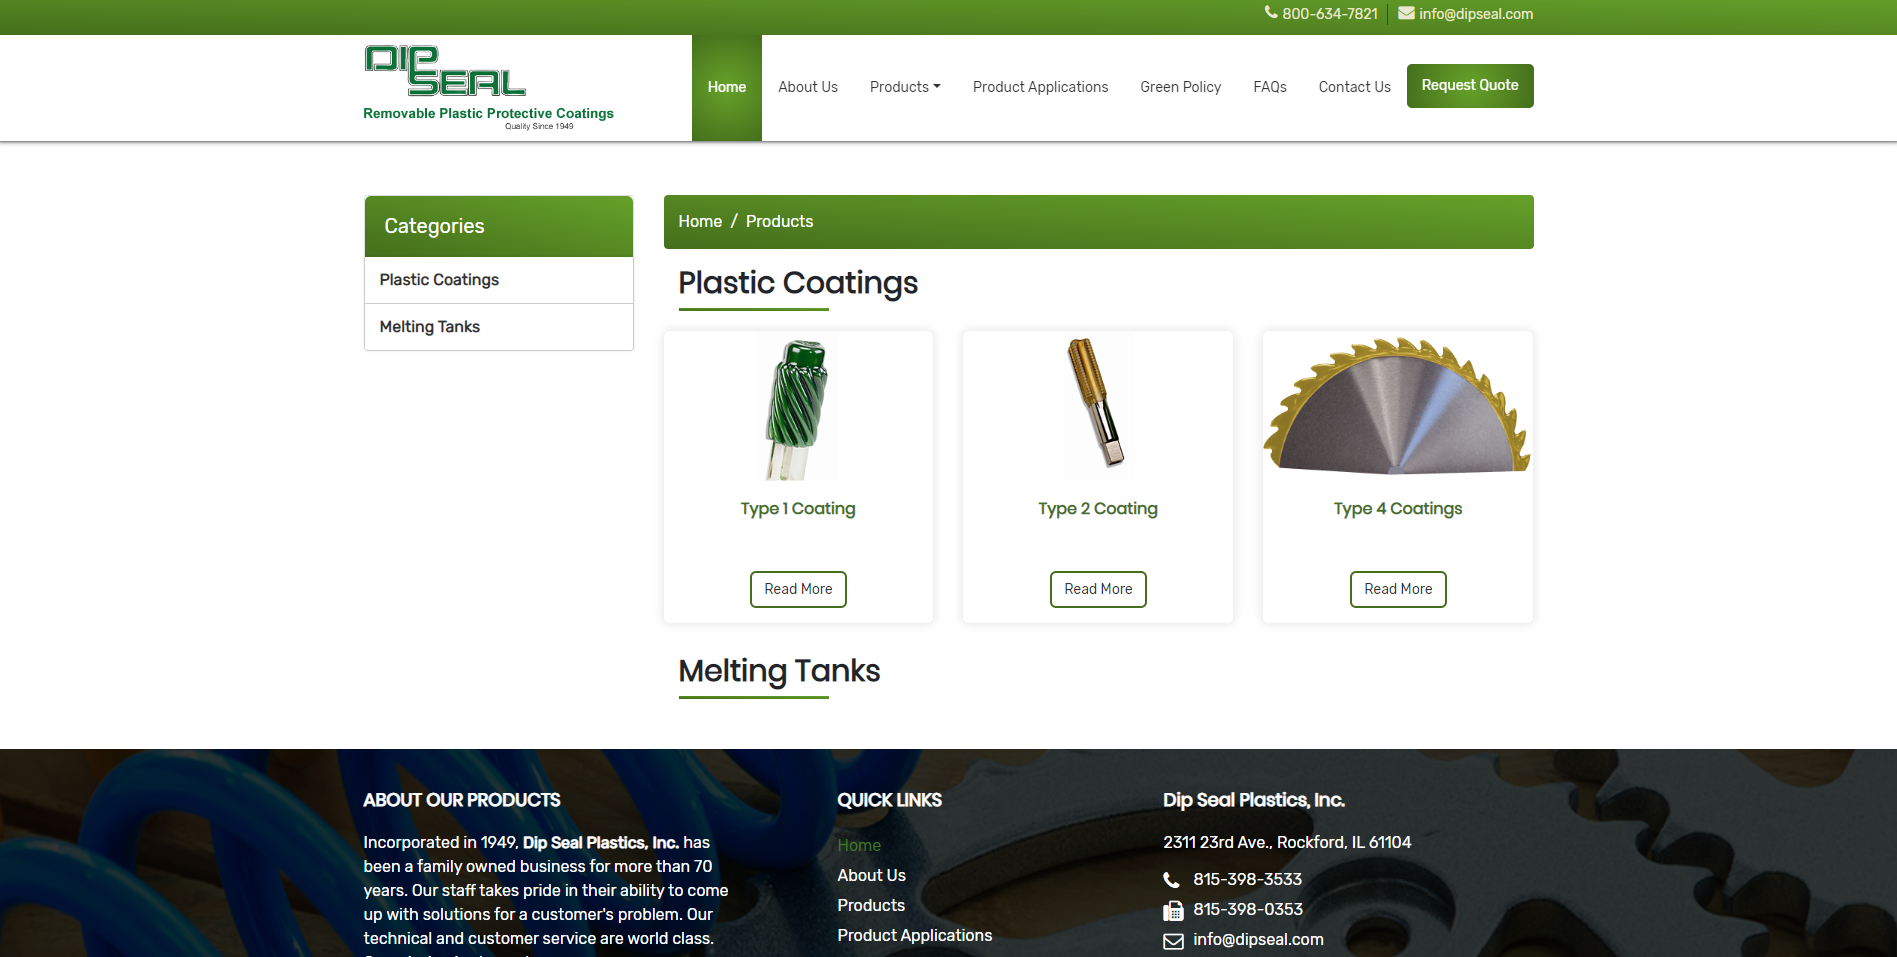Open Product Applications from the Quick Links footer
1897x957 pixels.
(914, 935)
